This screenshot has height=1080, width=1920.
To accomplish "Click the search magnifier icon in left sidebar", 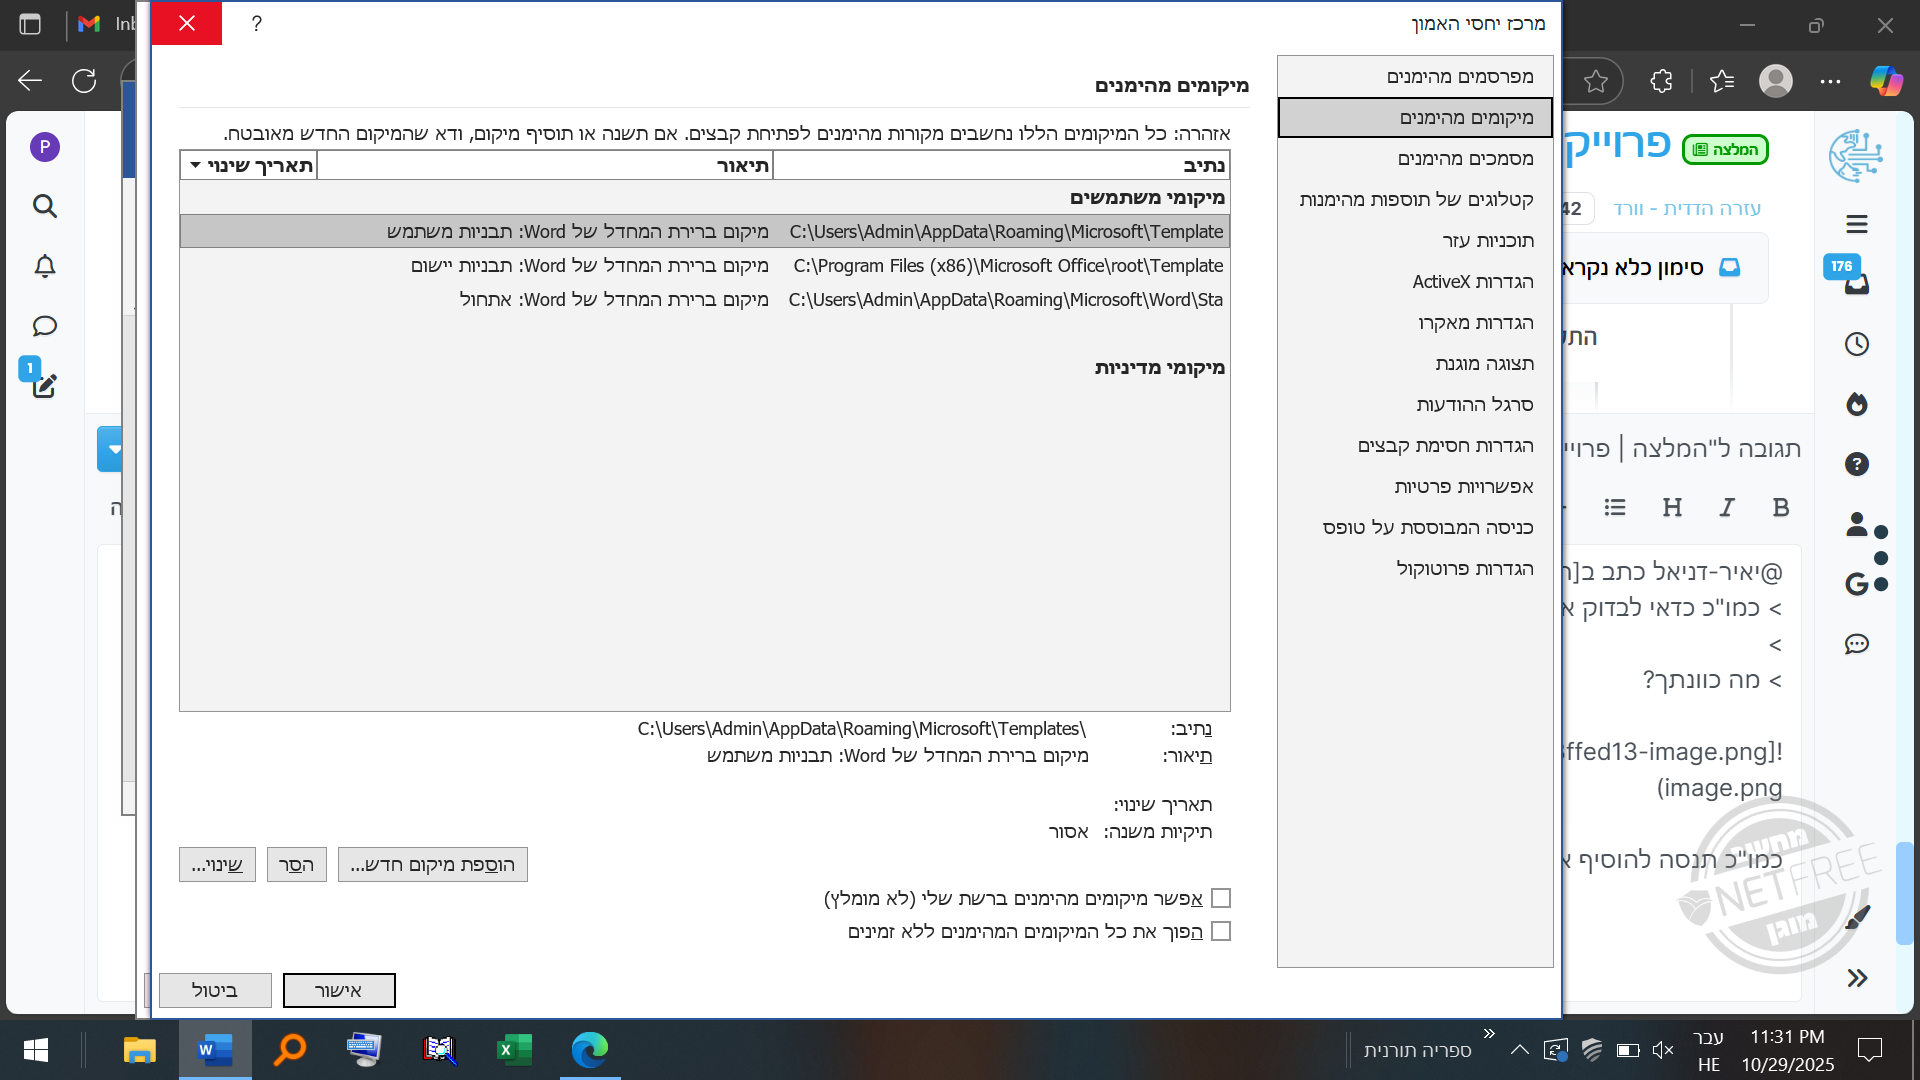I will 44,206.
